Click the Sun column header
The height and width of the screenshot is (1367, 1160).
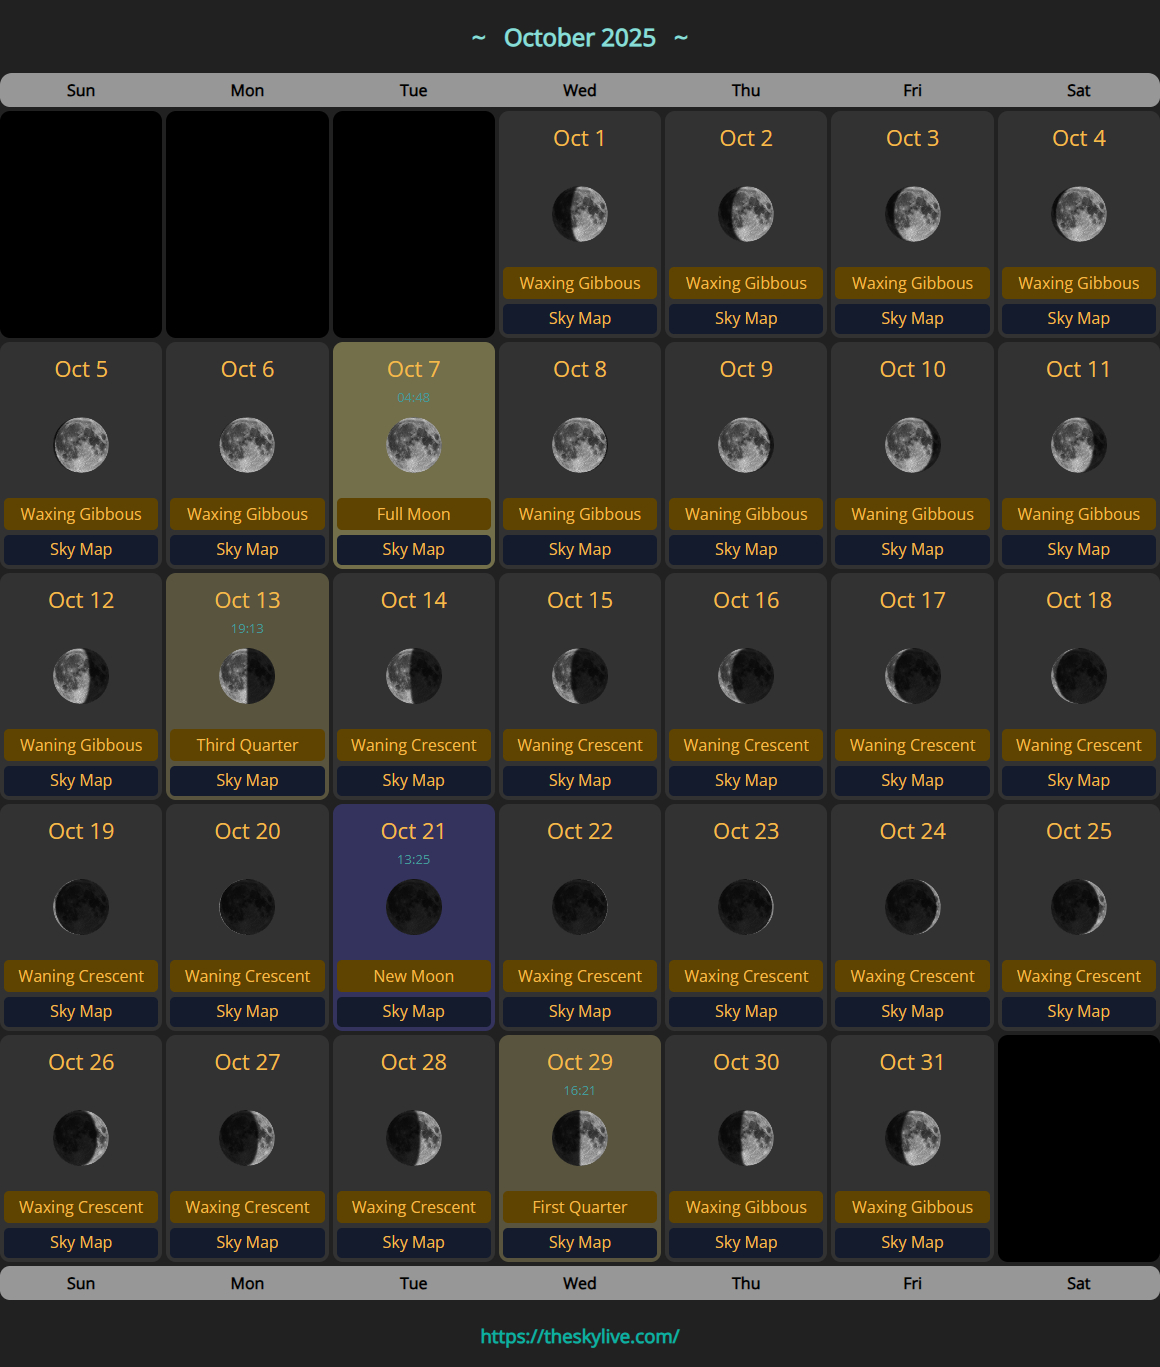pos(81,90)
